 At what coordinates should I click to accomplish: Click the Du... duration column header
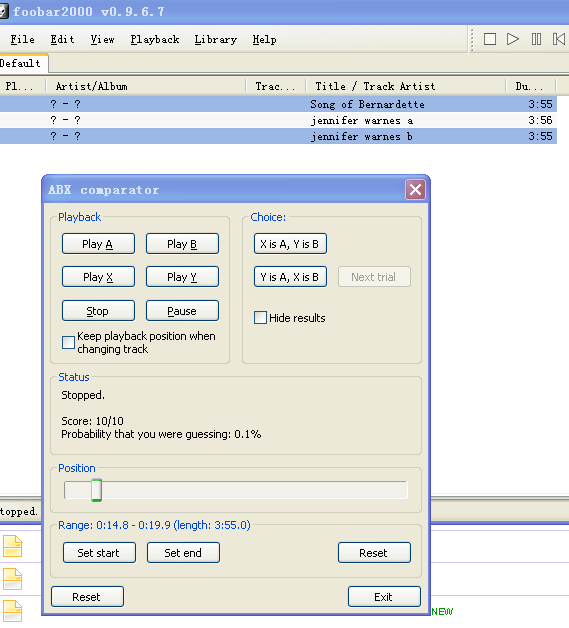tap(531, 86)
